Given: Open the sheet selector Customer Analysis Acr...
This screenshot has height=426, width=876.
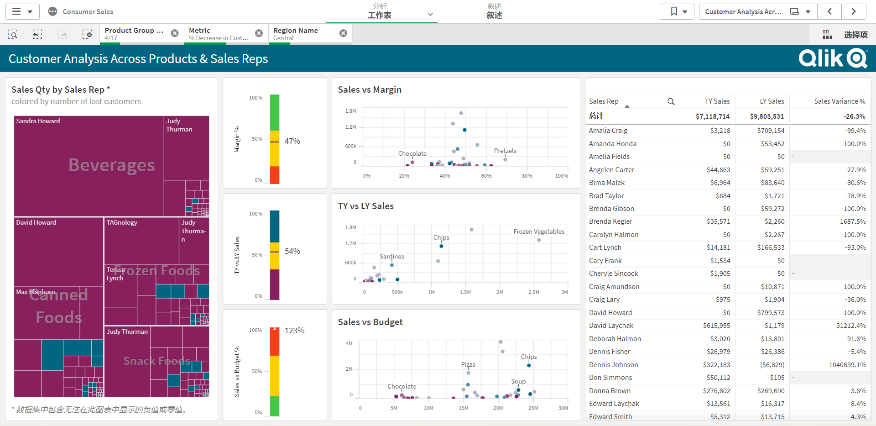Looking at the screenshot, I should [758, 11].
